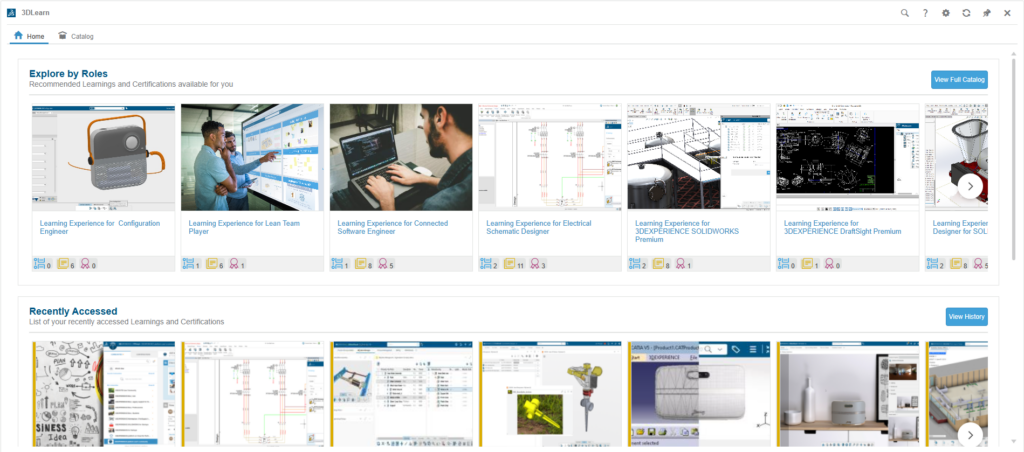This screenshot has height=452, width=1024.
Task: Click learning path icon on Configuration Engineer card
Action: pos(38,264)
